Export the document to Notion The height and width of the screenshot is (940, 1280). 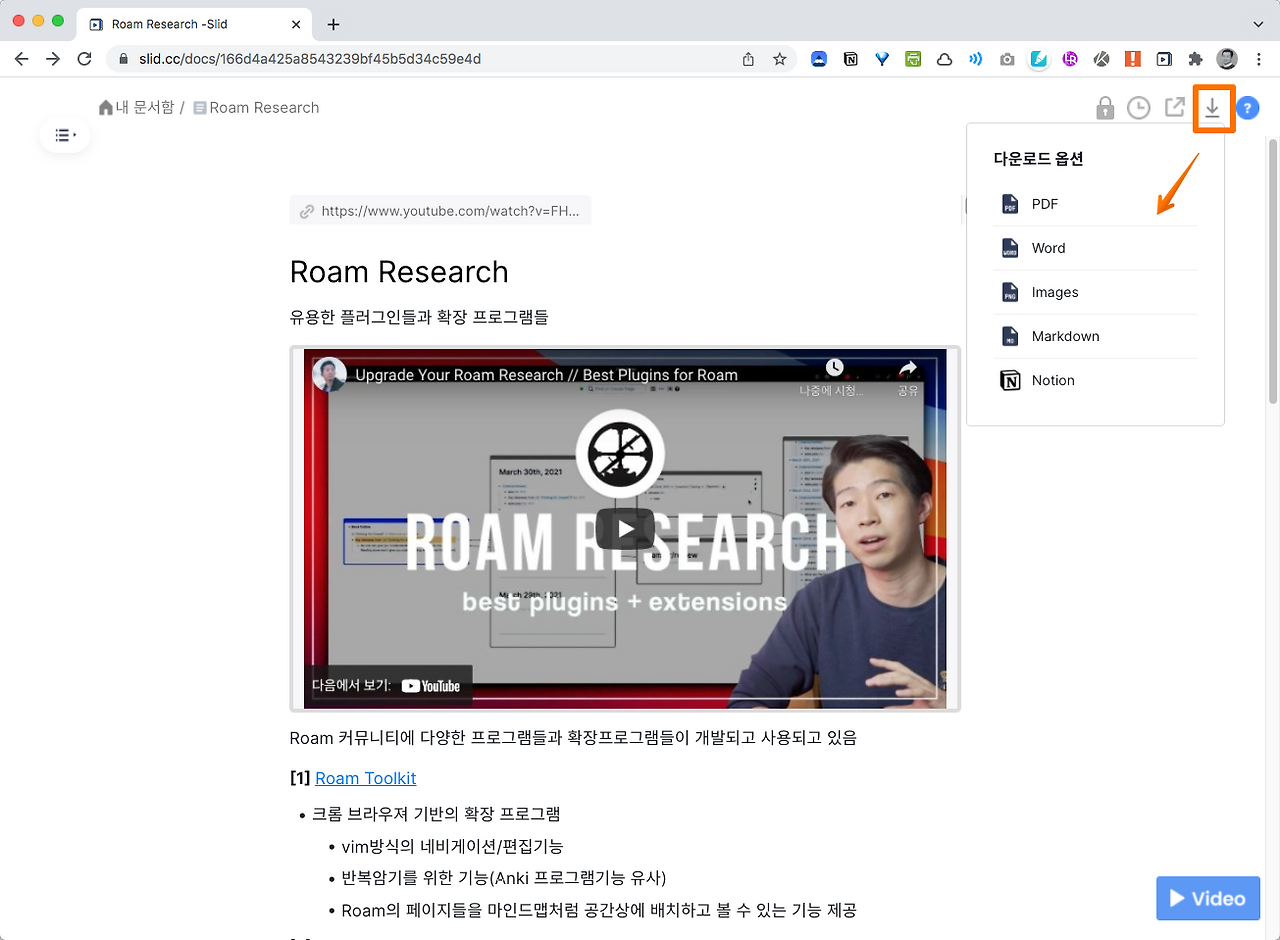point(1095,380)
